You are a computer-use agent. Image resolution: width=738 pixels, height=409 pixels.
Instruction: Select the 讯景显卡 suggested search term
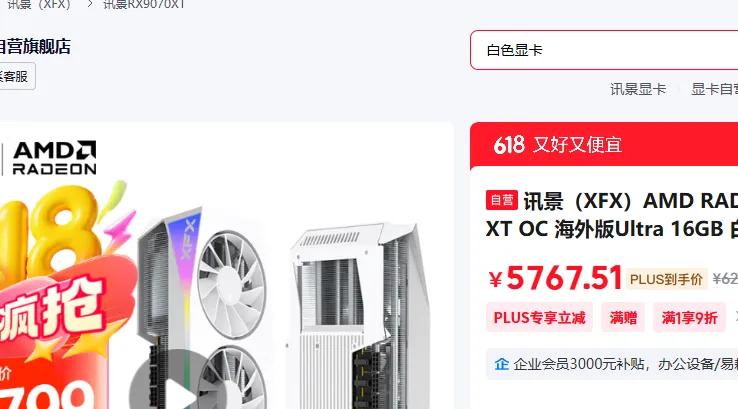tap(638, 89)
